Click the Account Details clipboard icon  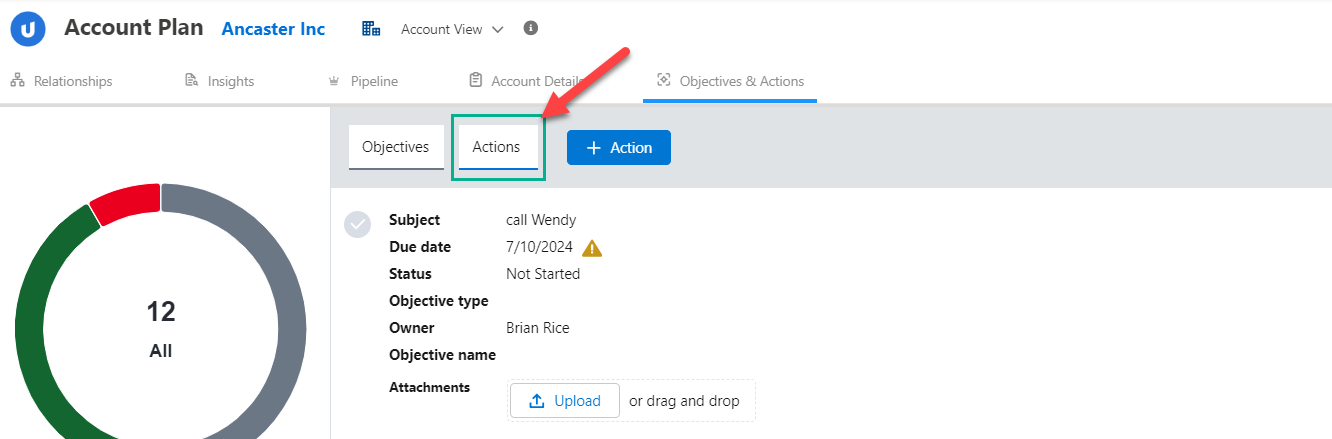tap(475, 81)
